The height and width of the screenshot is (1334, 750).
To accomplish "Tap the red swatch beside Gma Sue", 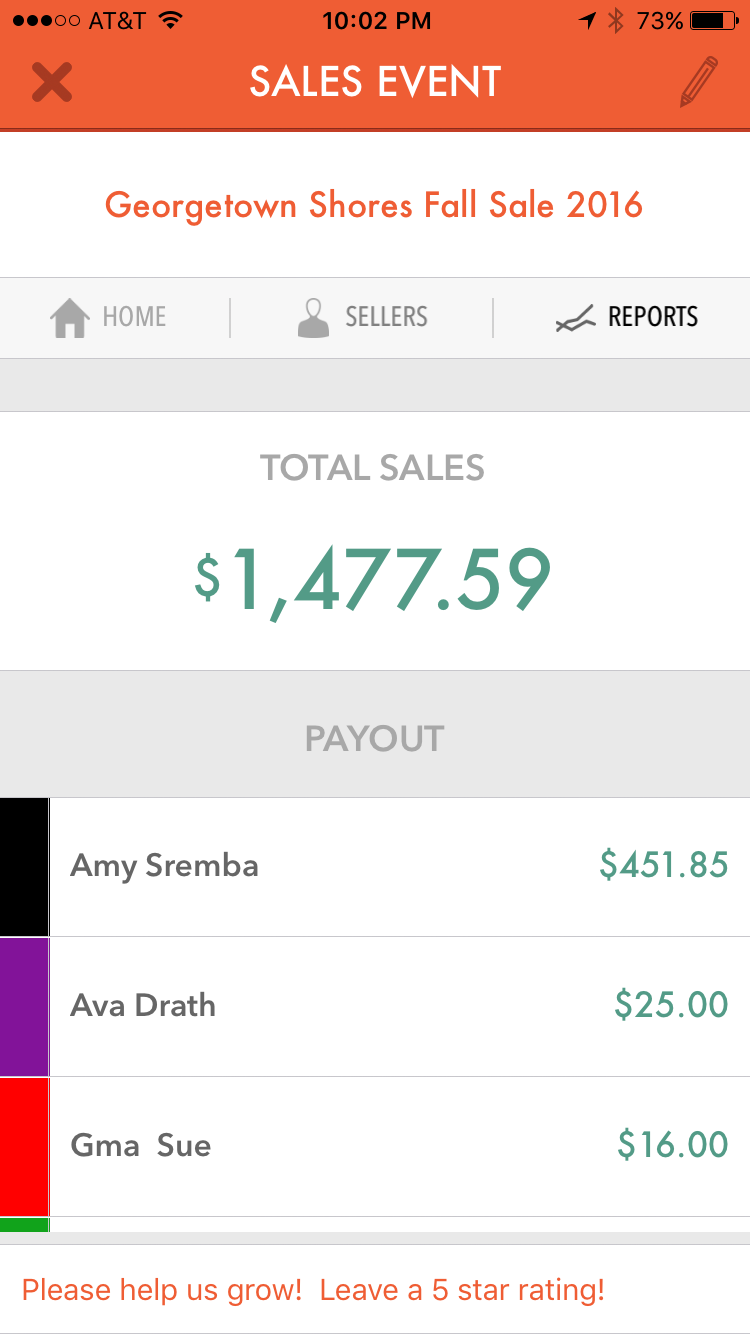I will 24,1147.
